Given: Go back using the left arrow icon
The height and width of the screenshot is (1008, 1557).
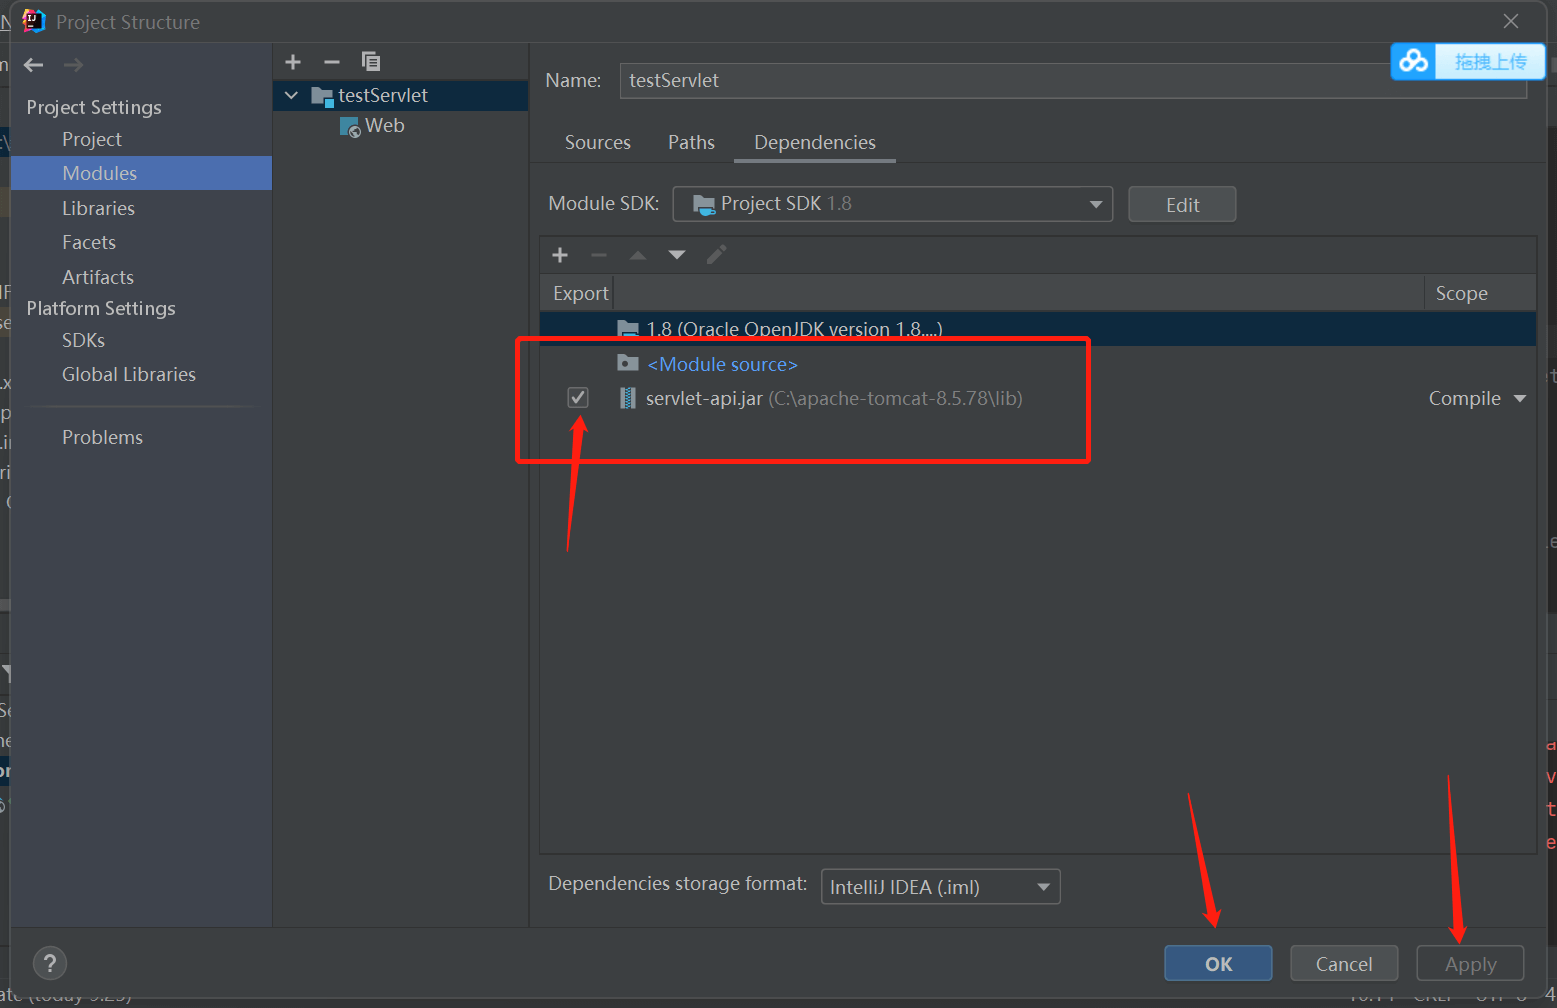Looking at the screenshot, I should point(34,65).
